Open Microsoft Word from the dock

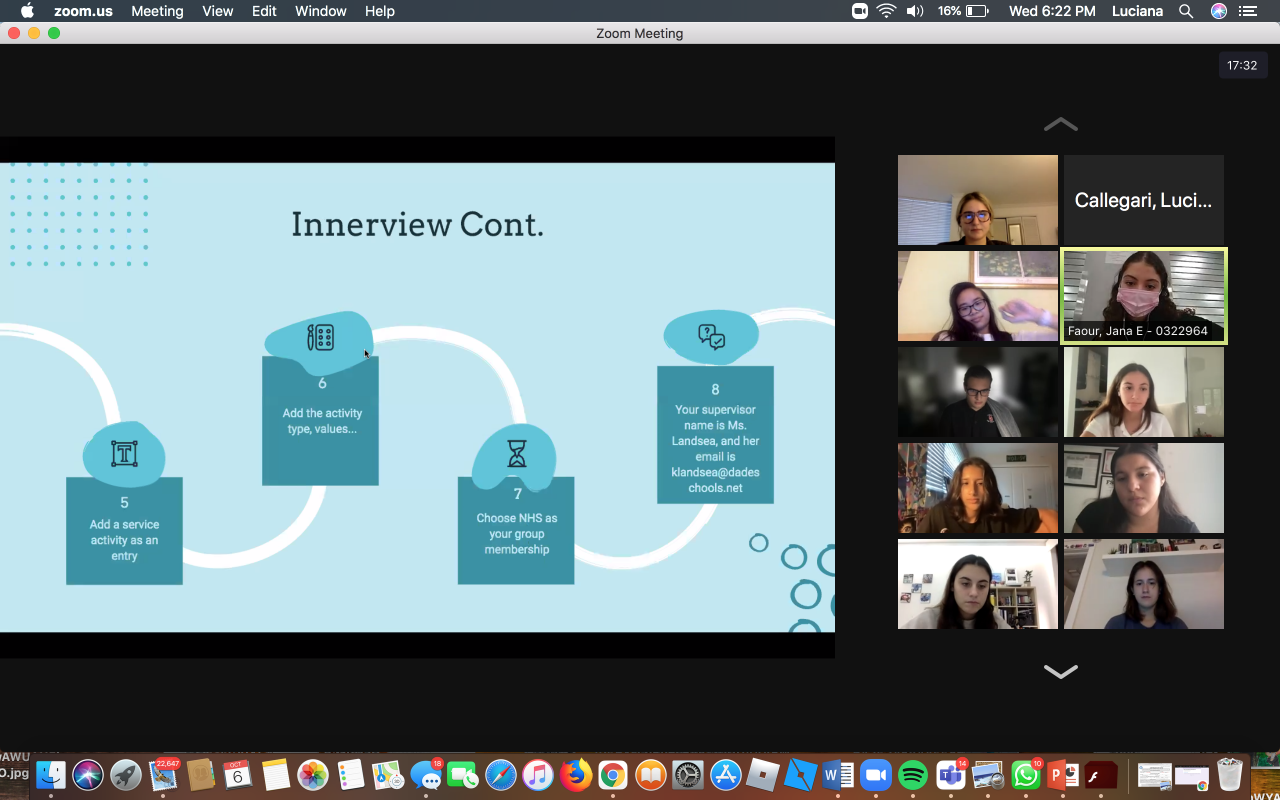(838, 775)
